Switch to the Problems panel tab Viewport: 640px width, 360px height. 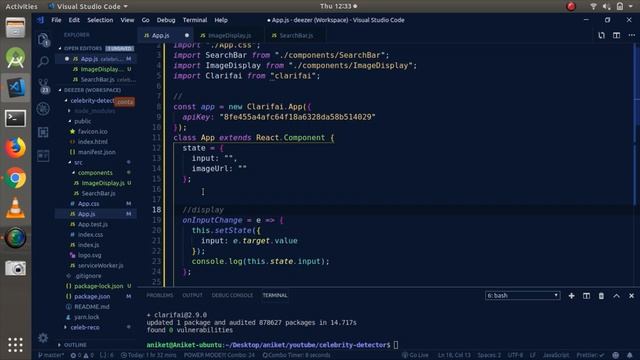click(x=160, y=295)
